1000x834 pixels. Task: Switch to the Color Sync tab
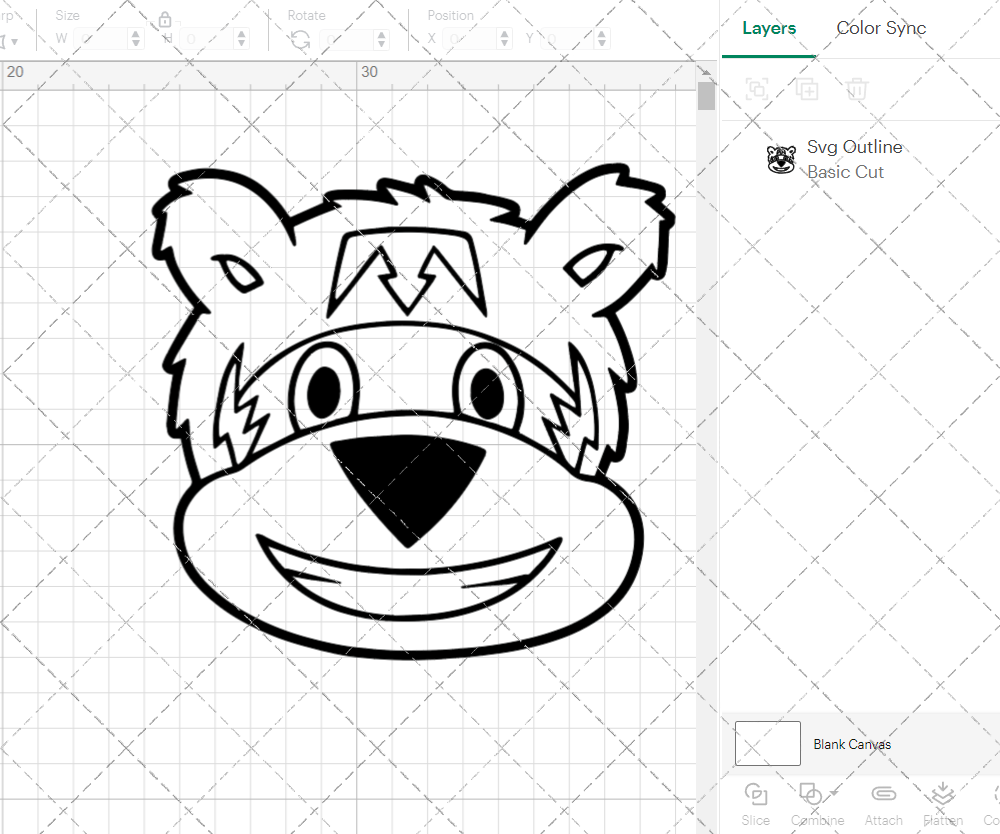[x=881, y=28]
